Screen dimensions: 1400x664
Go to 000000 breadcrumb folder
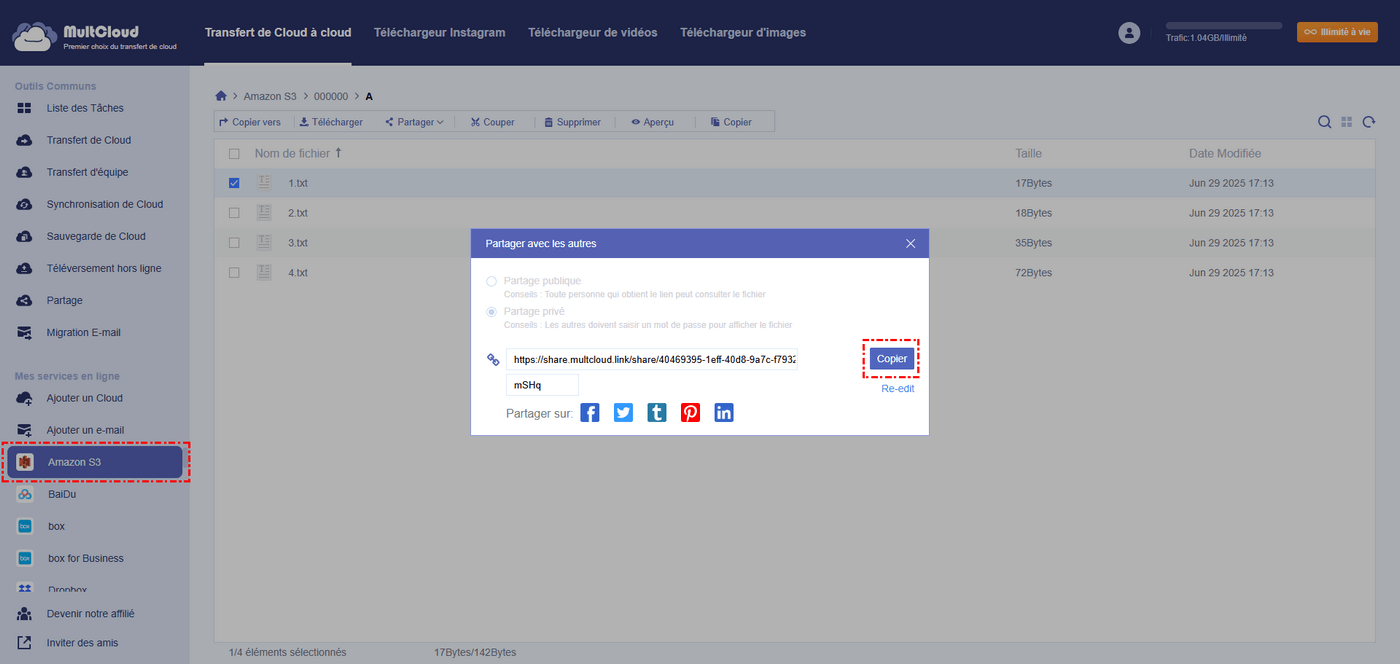tap(331, 96)
